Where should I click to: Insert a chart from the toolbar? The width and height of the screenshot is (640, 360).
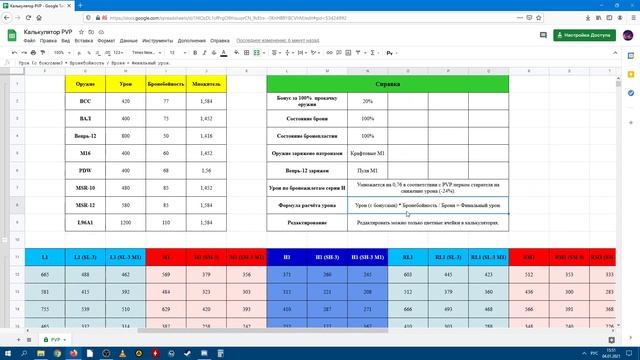(348, 53)
